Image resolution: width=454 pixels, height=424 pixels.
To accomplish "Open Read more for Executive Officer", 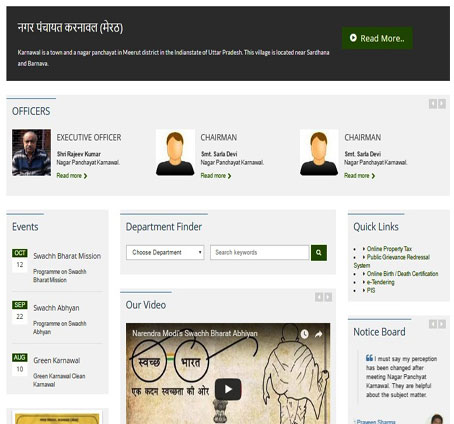I will pos(72,176).
